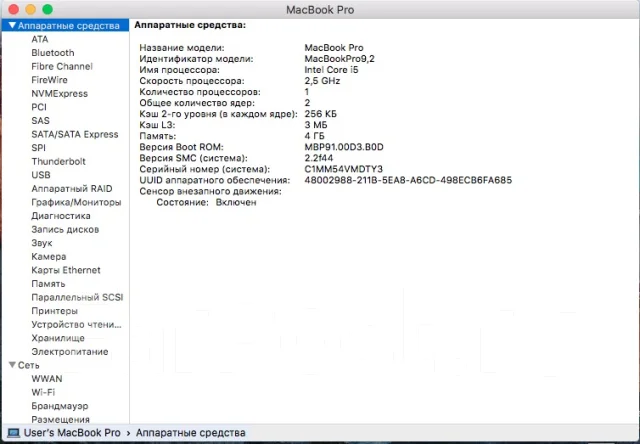
Task: Click SMC version 2.2f44
Action: [x=318, y=158]
